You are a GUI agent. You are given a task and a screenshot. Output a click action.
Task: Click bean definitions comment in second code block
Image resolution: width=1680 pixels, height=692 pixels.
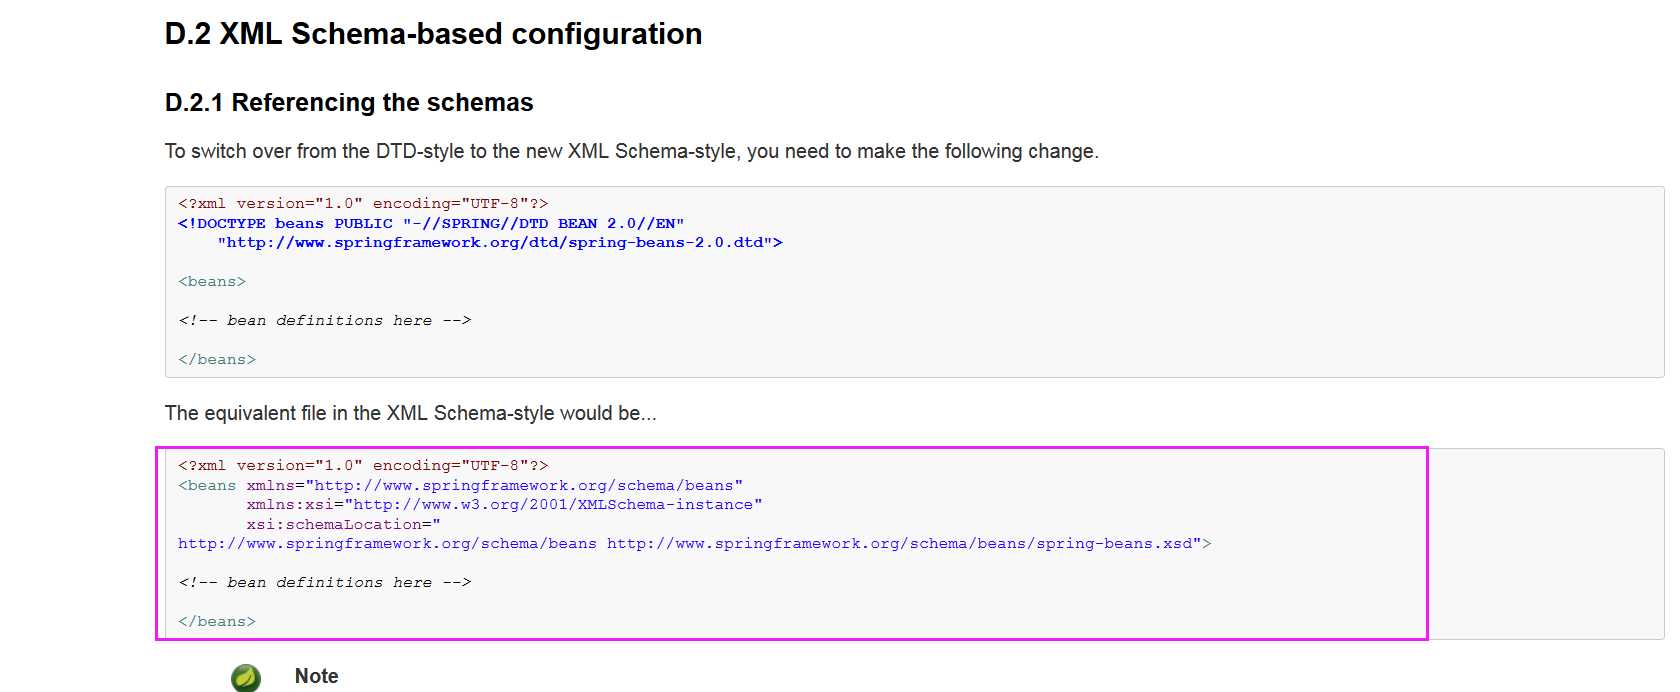coord(324,582)
